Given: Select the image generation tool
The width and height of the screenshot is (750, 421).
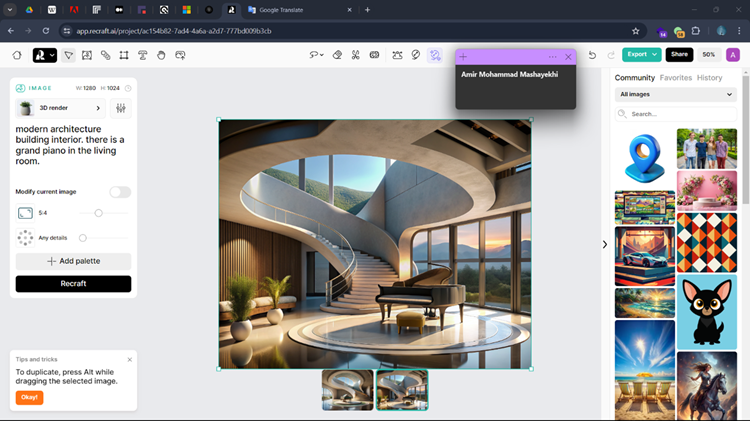Looking at the screenshot, I should pyautogui.click(x=87, y=55).
